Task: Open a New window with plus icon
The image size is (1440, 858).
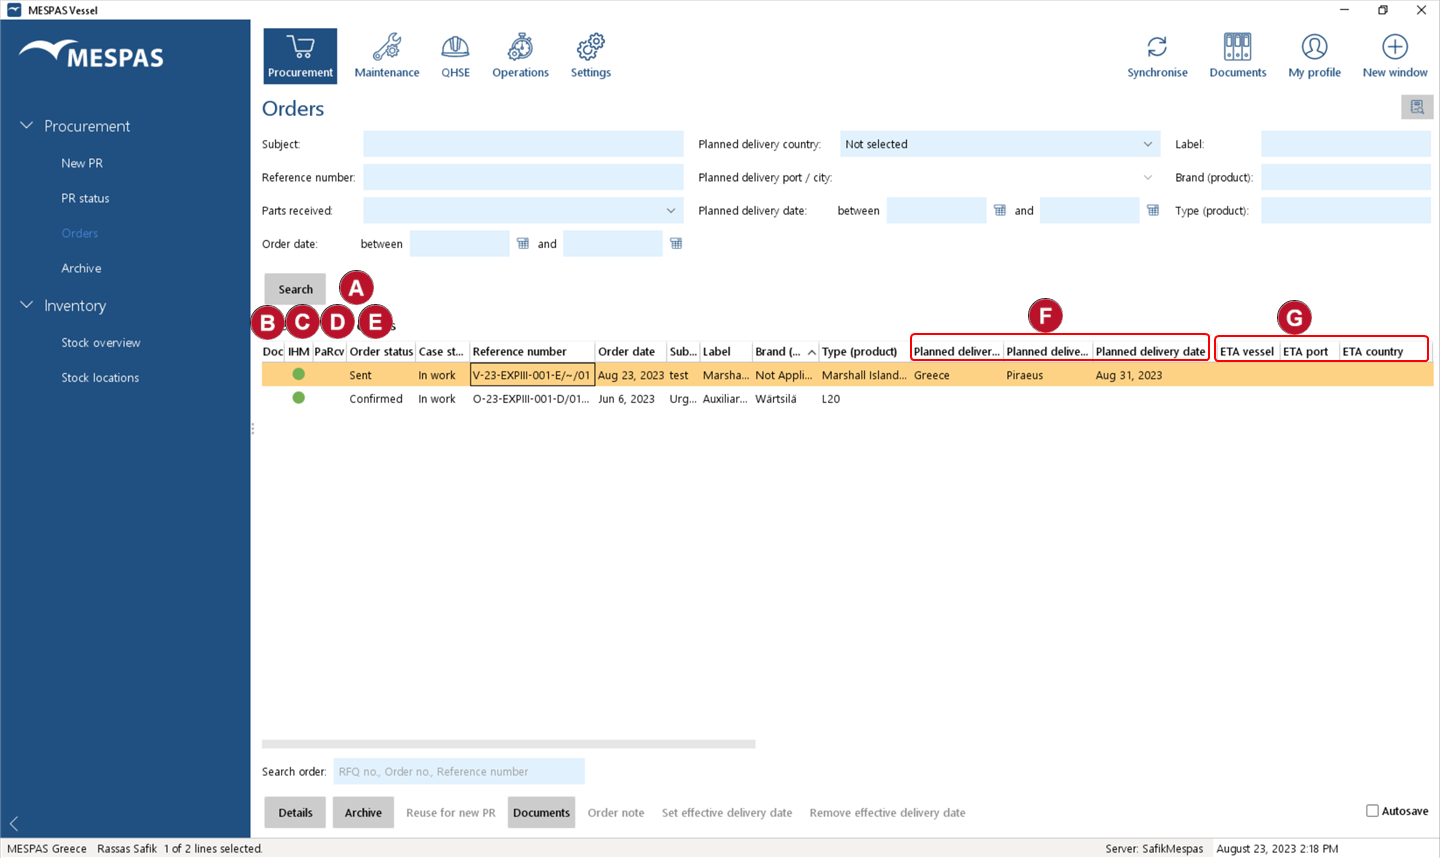Action: click(1394, 47)
